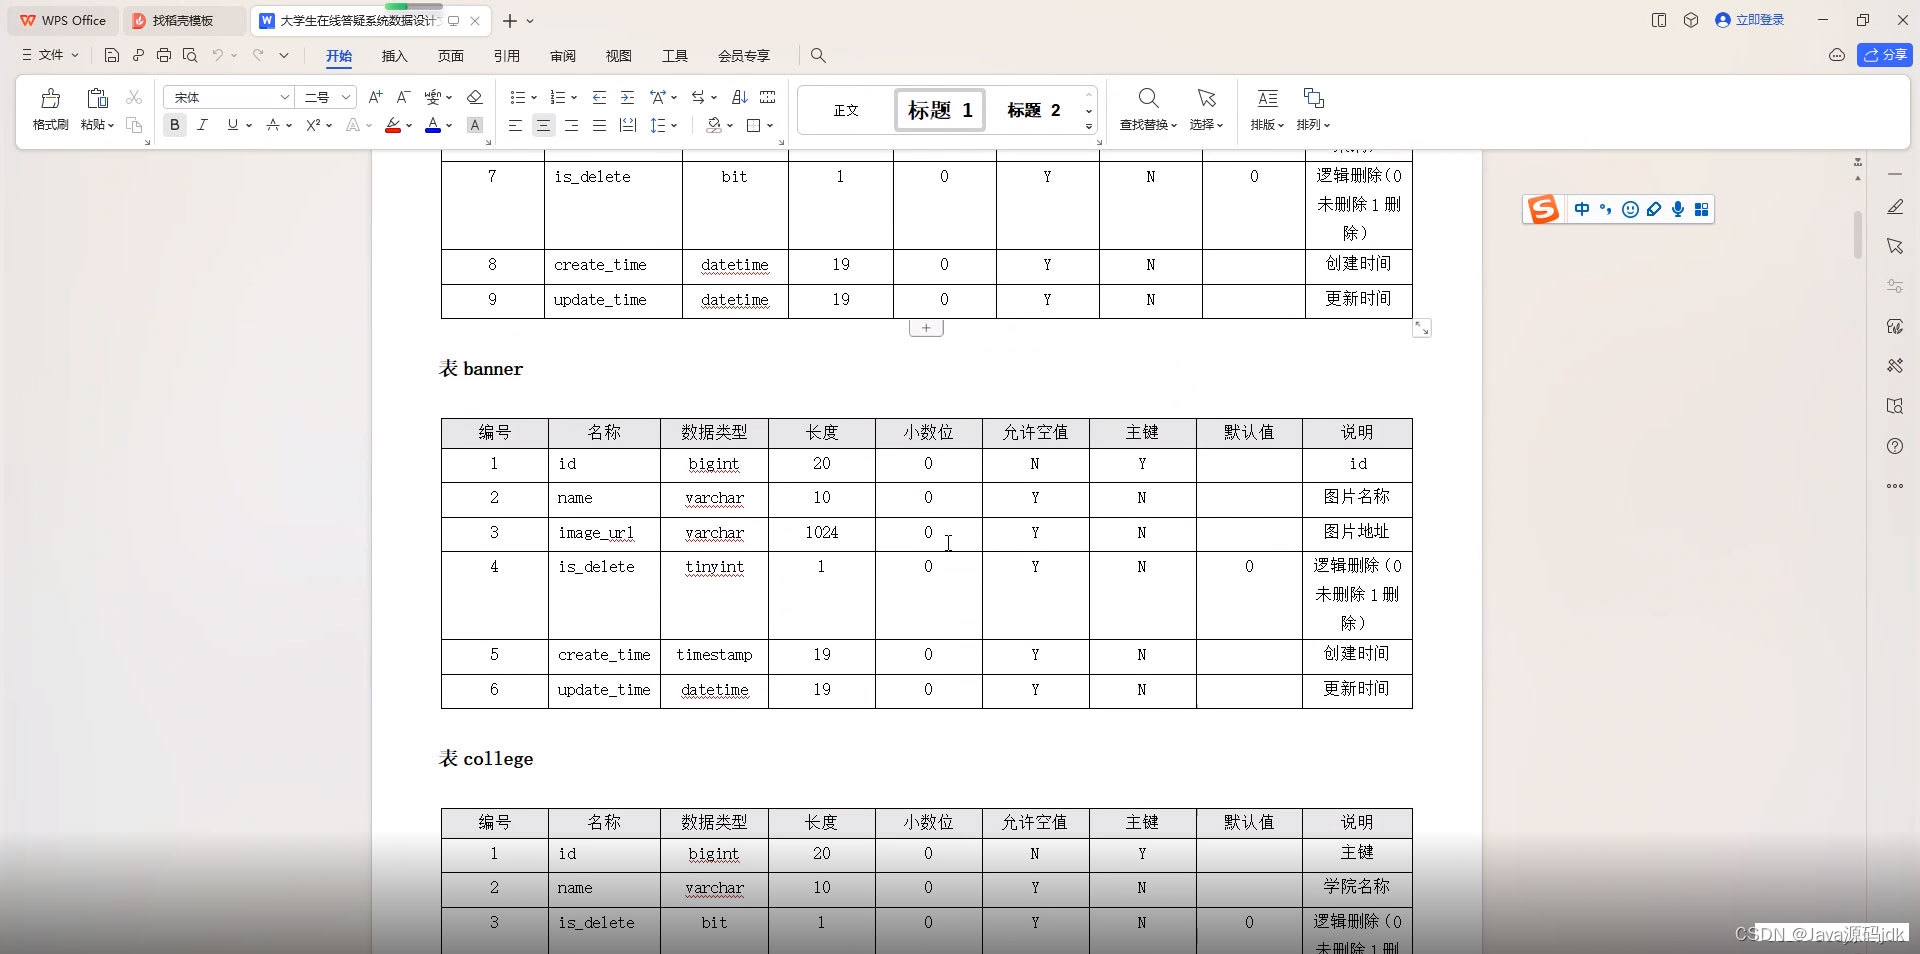Toggle strikethrough formatting
This screenshot has height=954, width=1920.
click(x=273, y=125)
